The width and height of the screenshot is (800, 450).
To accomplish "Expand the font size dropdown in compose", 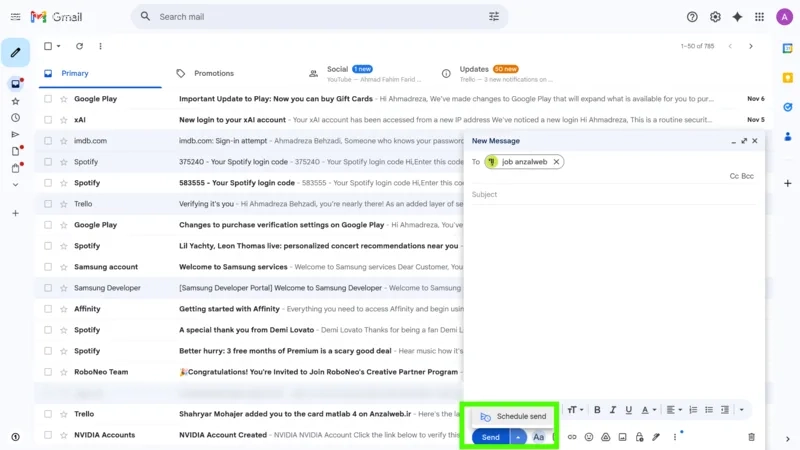I will (575, 410).
